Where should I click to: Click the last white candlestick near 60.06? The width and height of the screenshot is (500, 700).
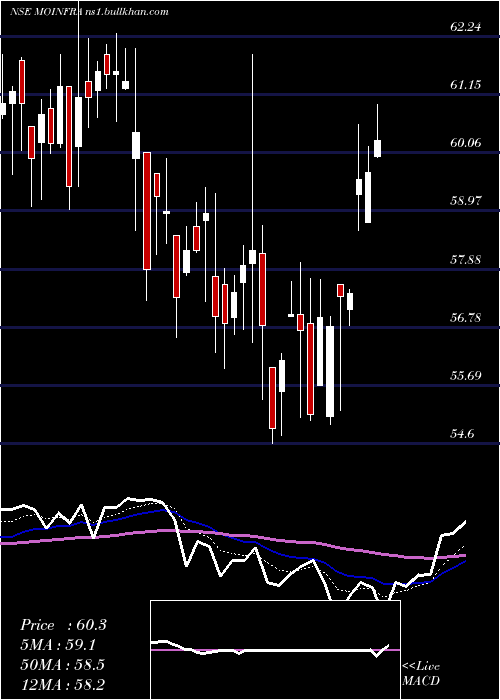378,148
